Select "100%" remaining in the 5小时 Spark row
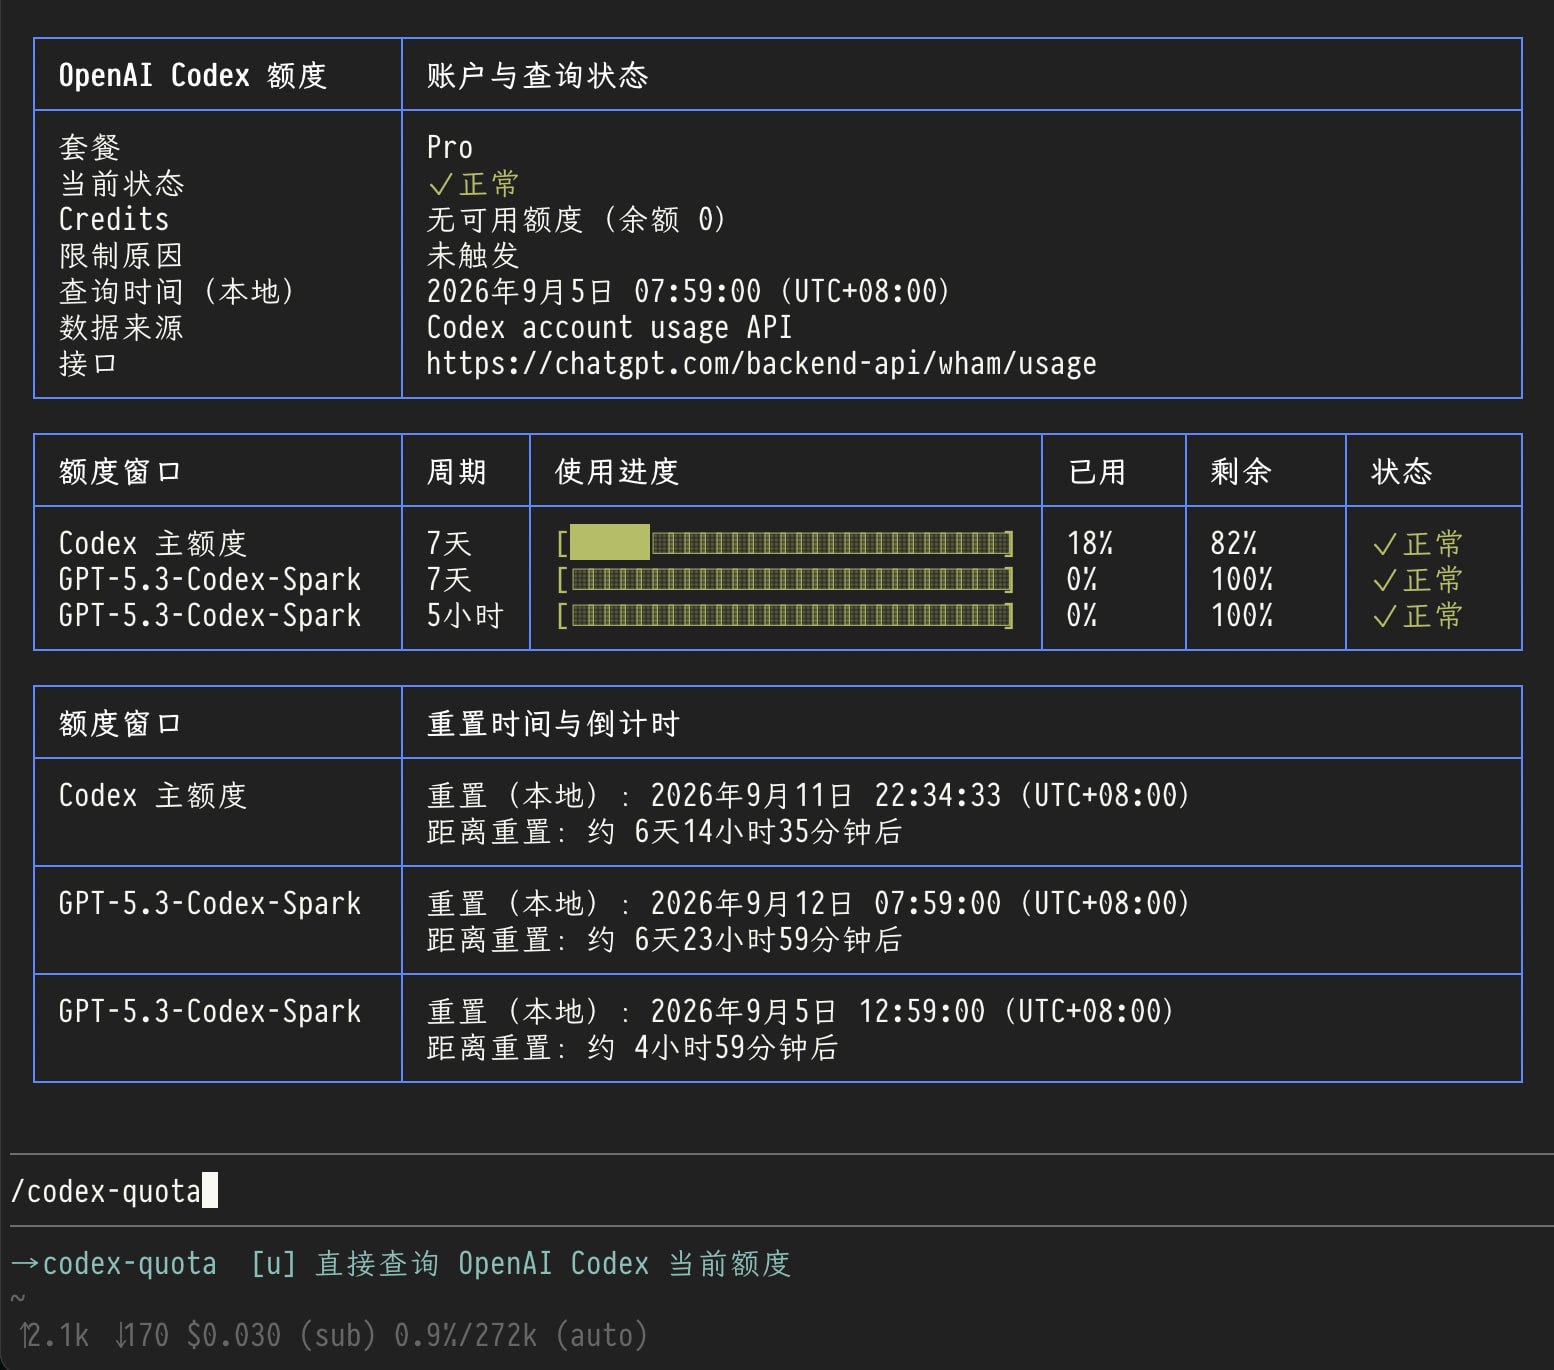This screenshot has width=1554, height=1370. 1242,615
